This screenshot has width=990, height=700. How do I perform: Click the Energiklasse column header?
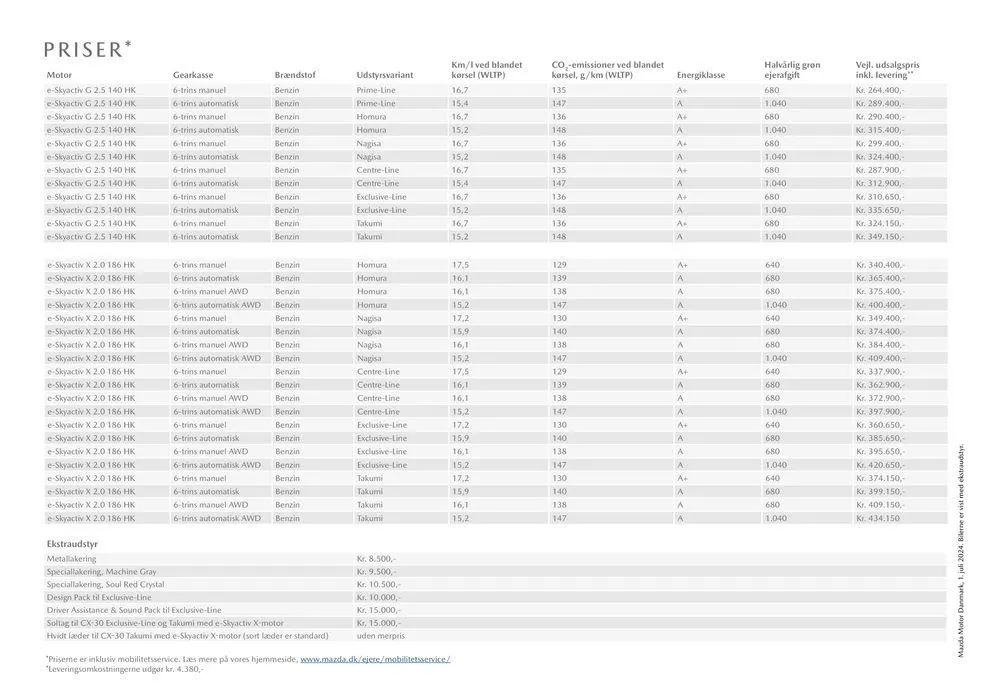coord(701,75)
